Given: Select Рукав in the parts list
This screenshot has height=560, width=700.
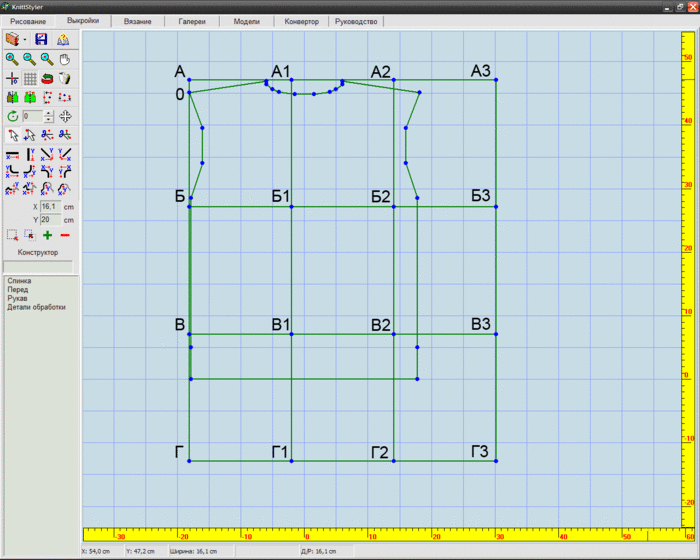Looking at the screenshot, I should (17, 298).
